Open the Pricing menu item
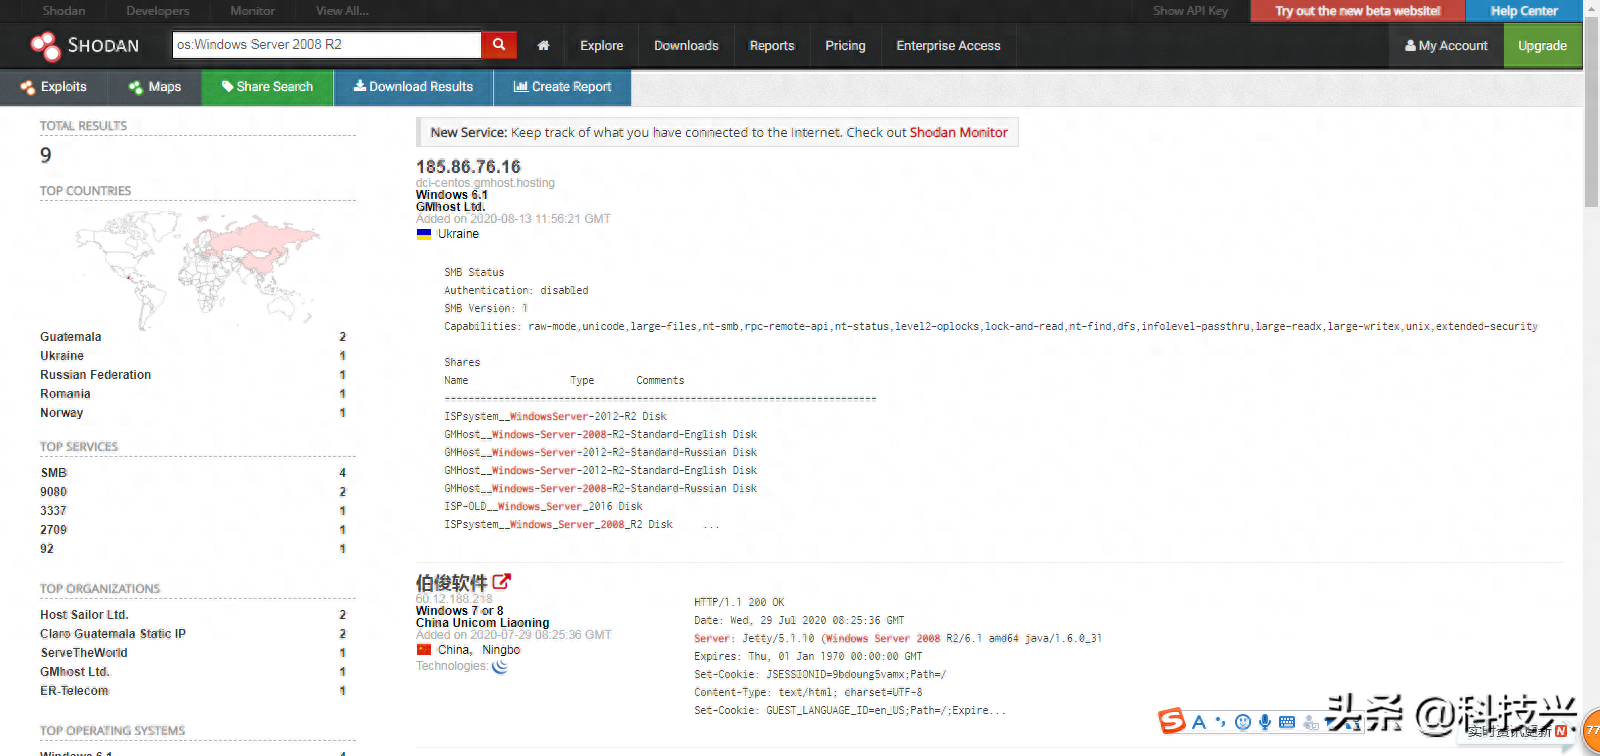Image resolution: width=1600 pixels, height=756 pixels. [845, 45]
